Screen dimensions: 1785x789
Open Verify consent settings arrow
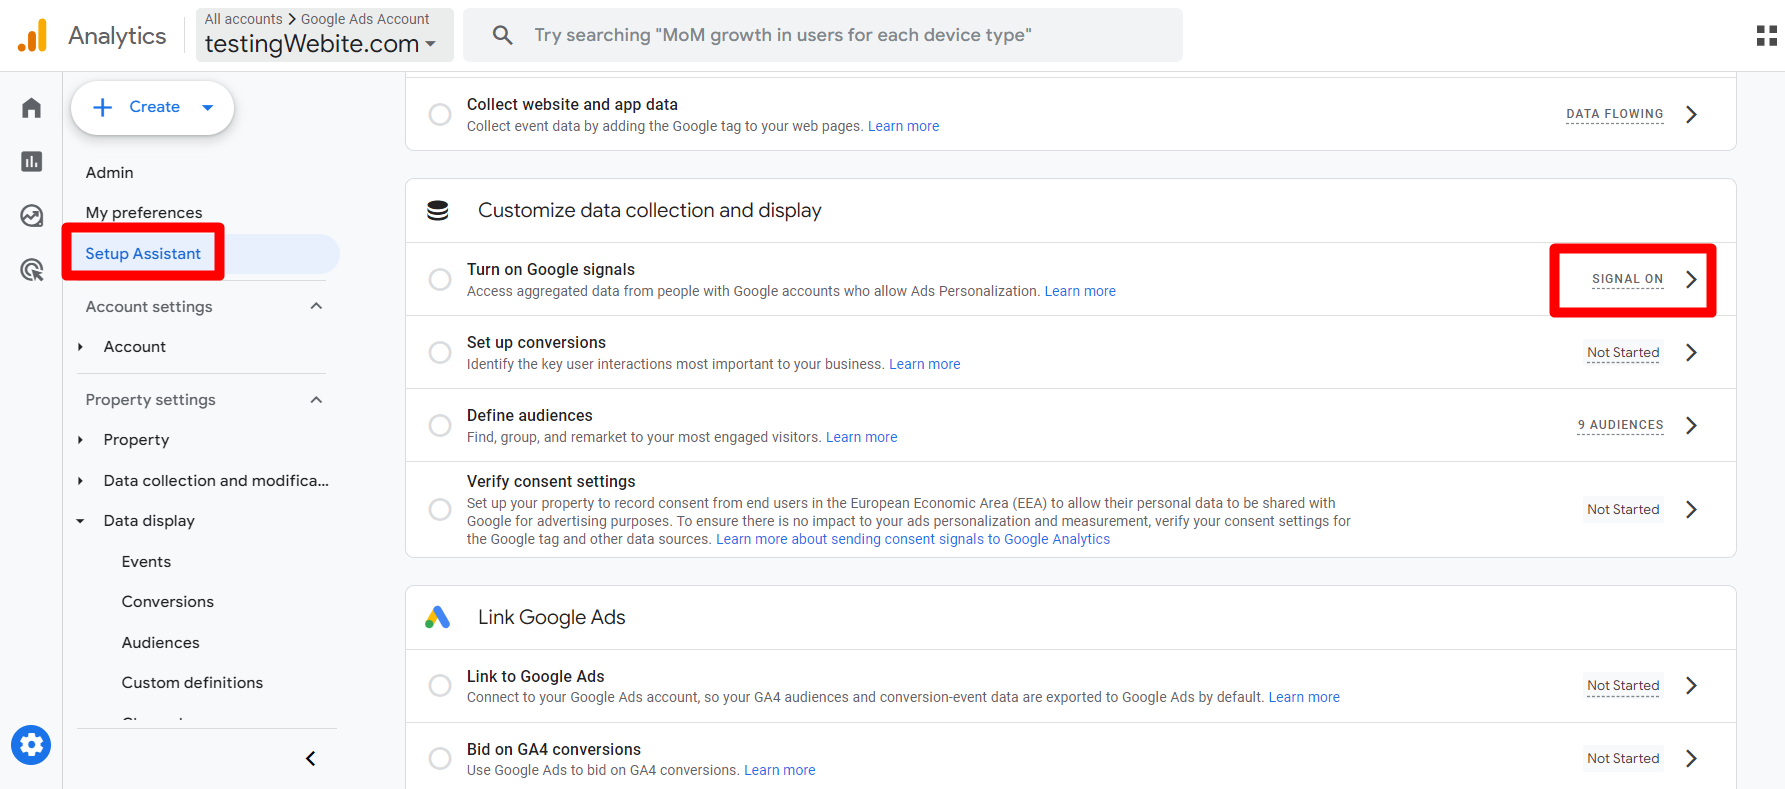(1691, 509)
